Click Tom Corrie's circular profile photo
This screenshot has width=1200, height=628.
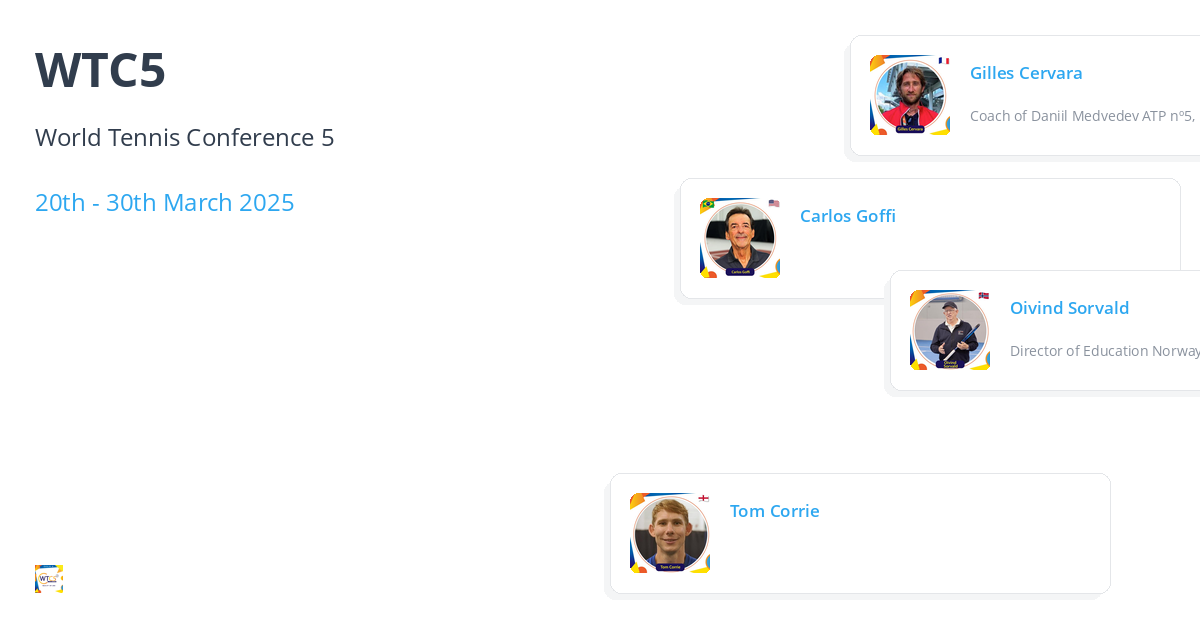point(669,533)
